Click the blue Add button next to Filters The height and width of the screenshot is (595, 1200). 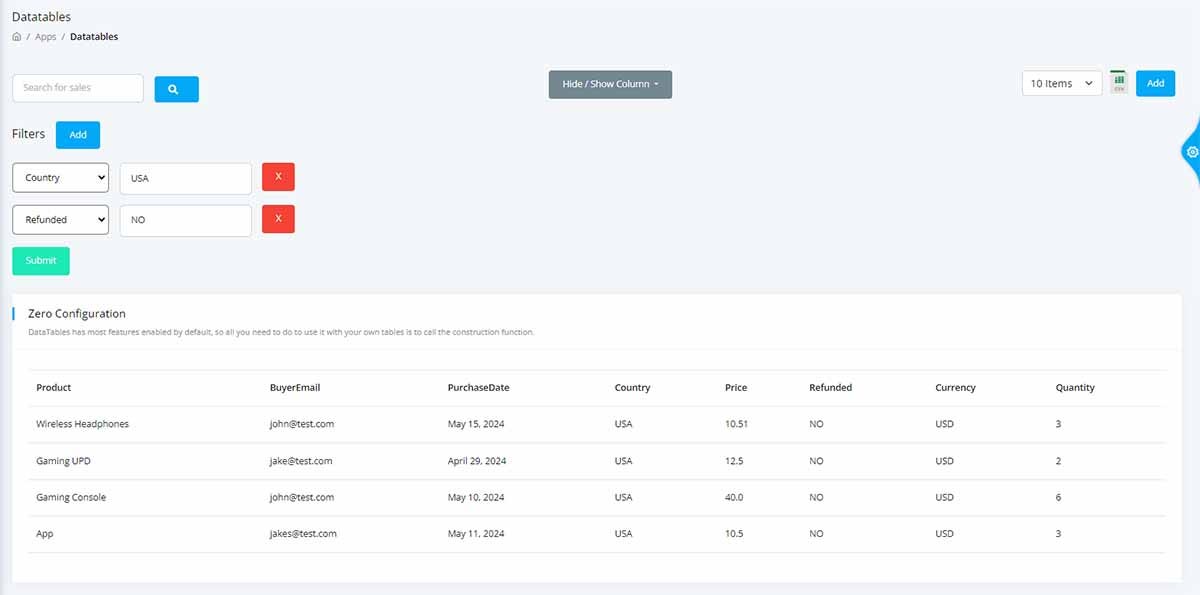77,134
